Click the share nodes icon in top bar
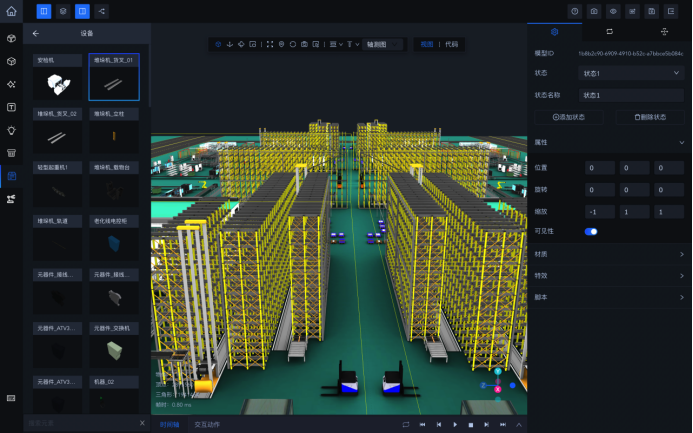 pyautogui.click(x=102, y=11)
